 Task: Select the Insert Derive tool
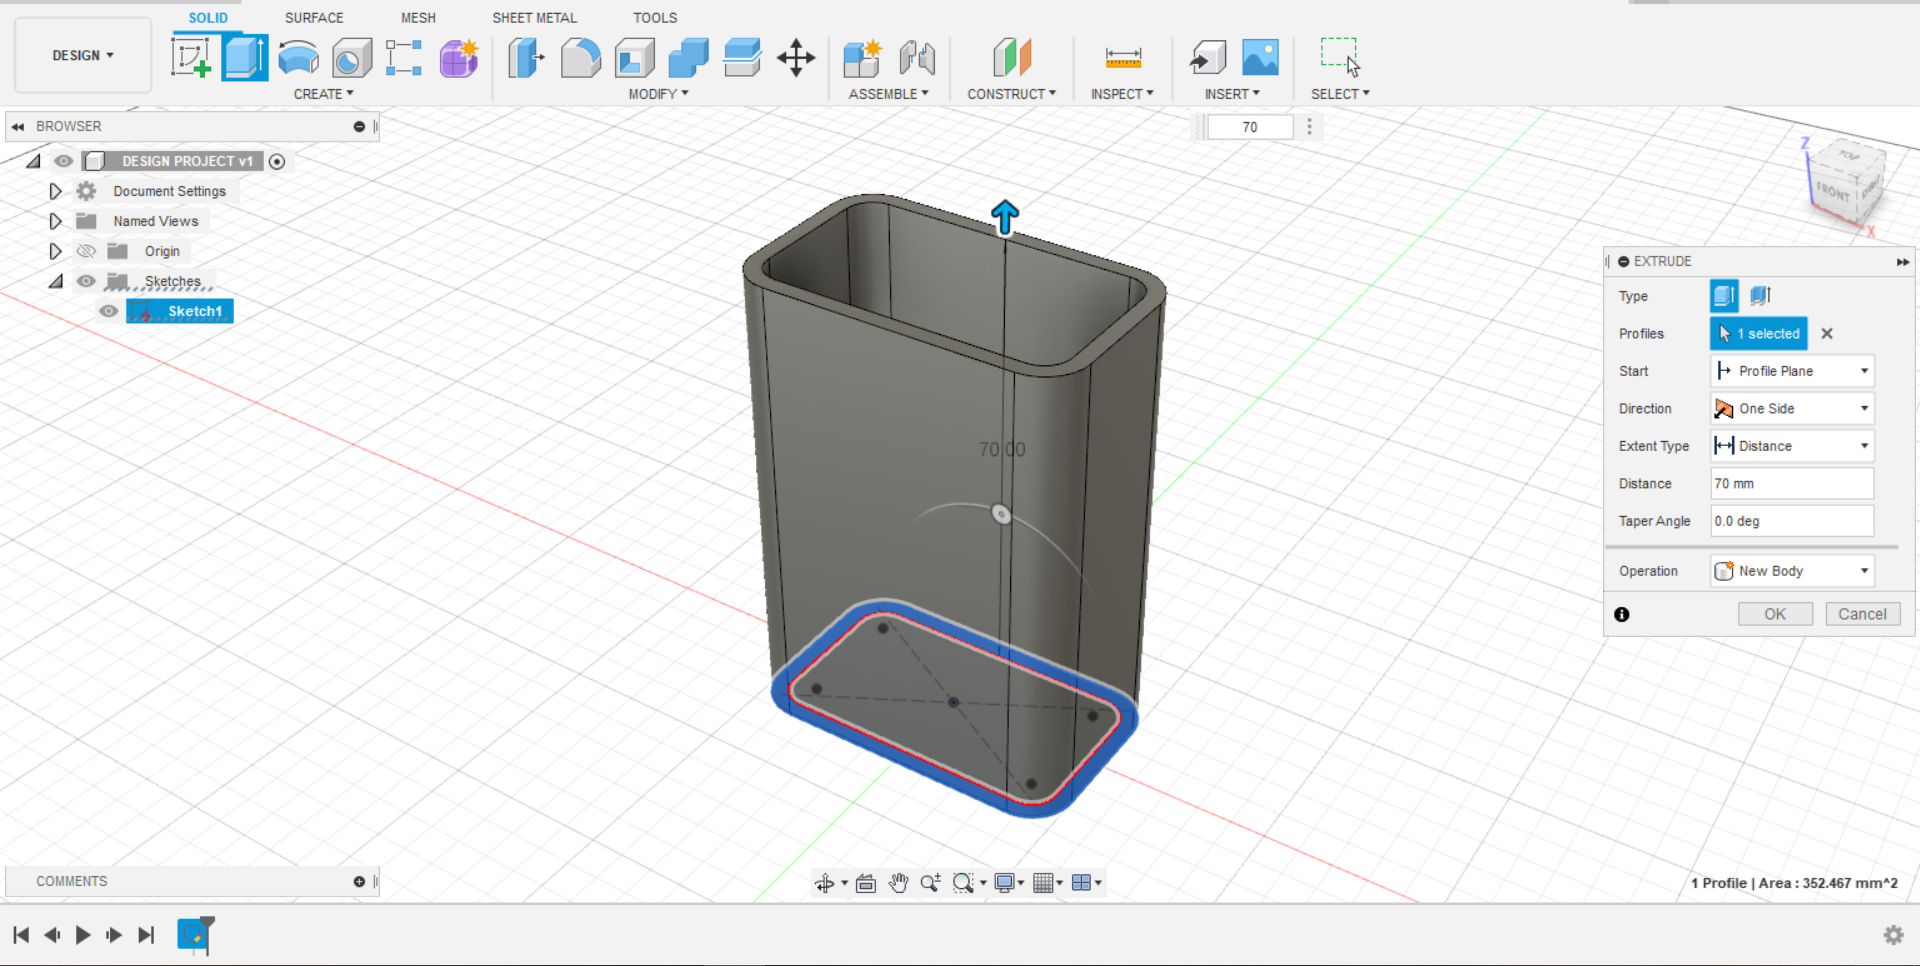[x=1208, y=57]
